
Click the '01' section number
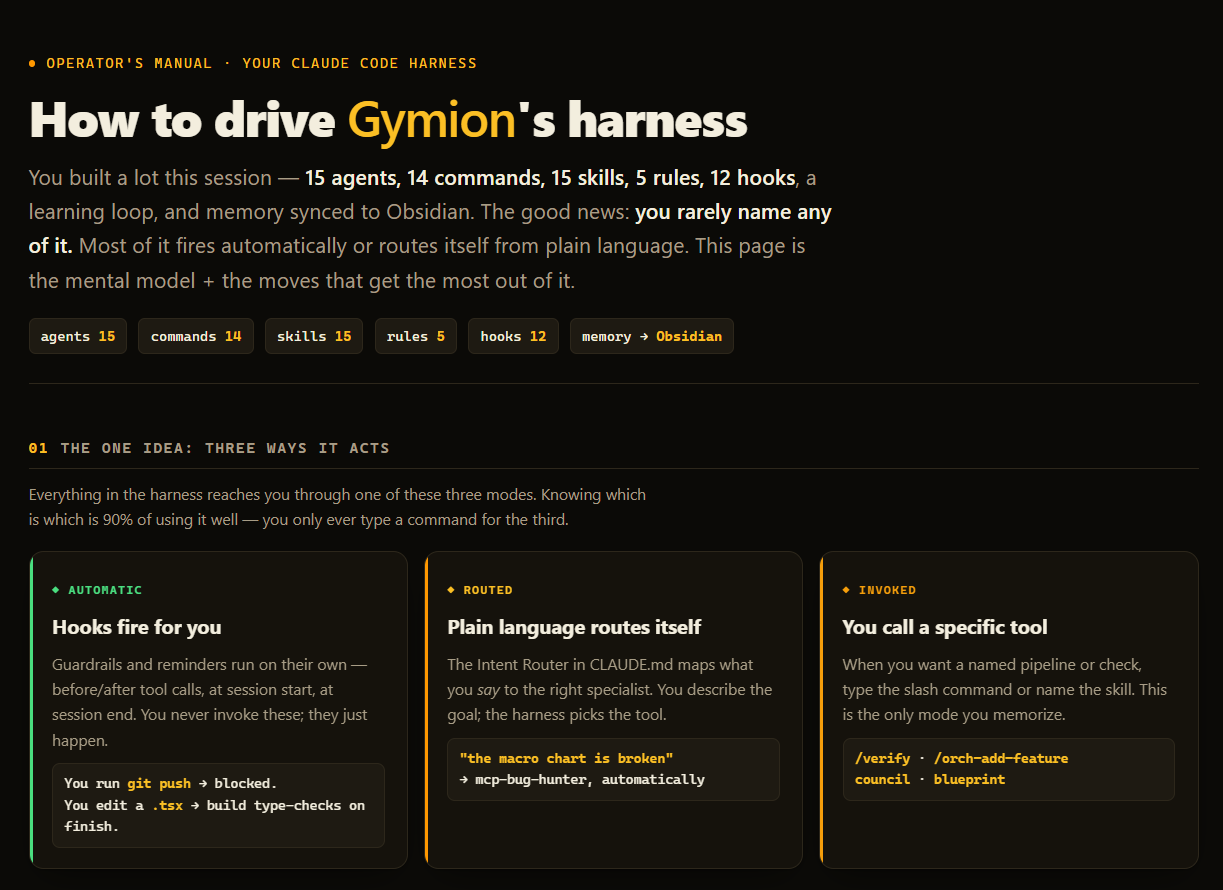[x=38, y=448]
